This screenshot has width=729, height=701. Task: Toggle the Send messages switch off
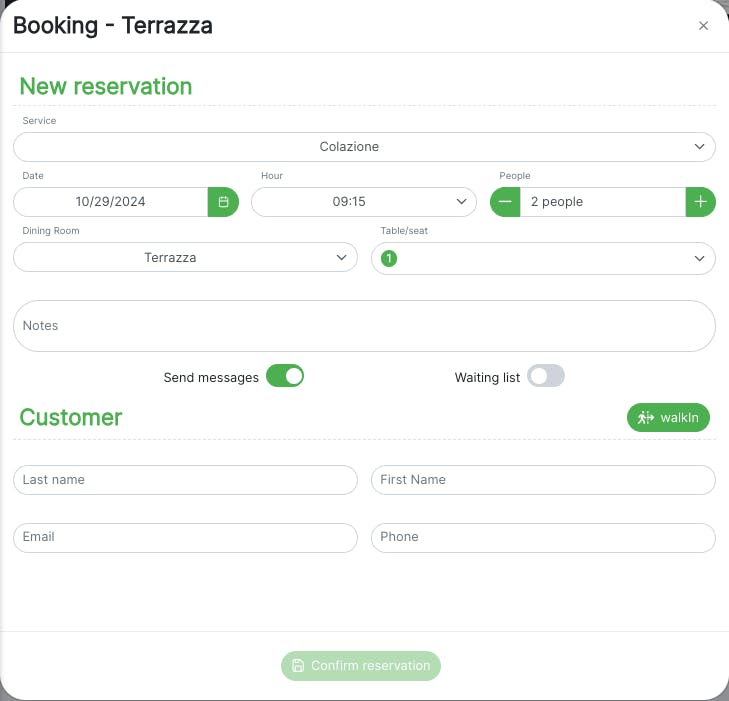(x=285, y=376)
